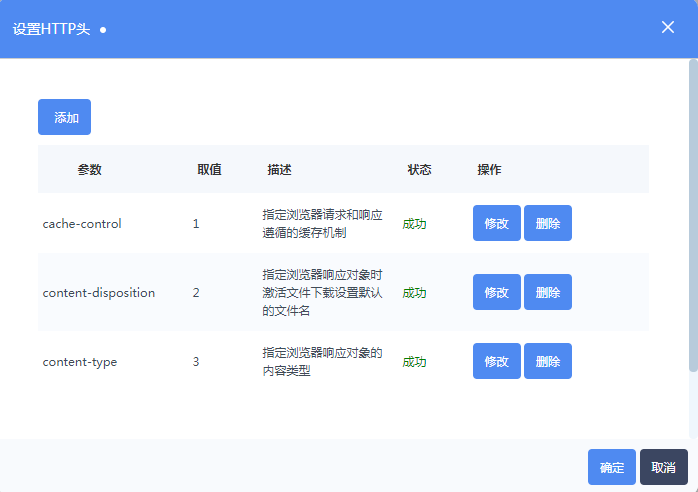Click the 取值 column header
Viewport: 698px width, 492px height.
tap(209, 169)
